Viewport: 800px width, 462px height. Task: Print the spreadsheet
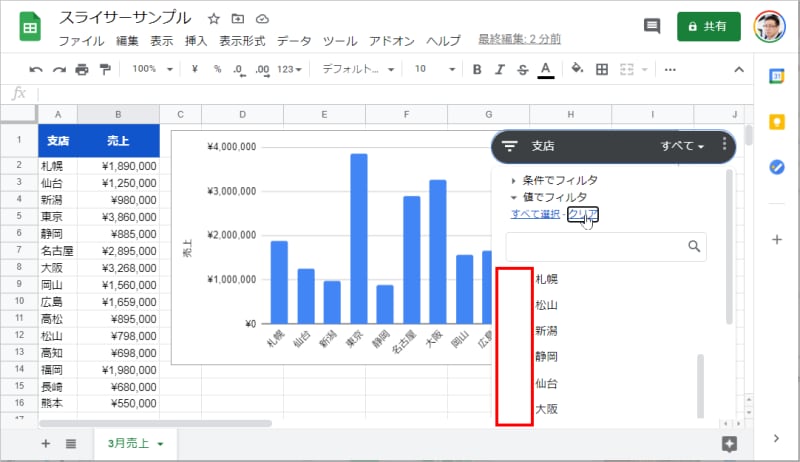coord(82,69)
